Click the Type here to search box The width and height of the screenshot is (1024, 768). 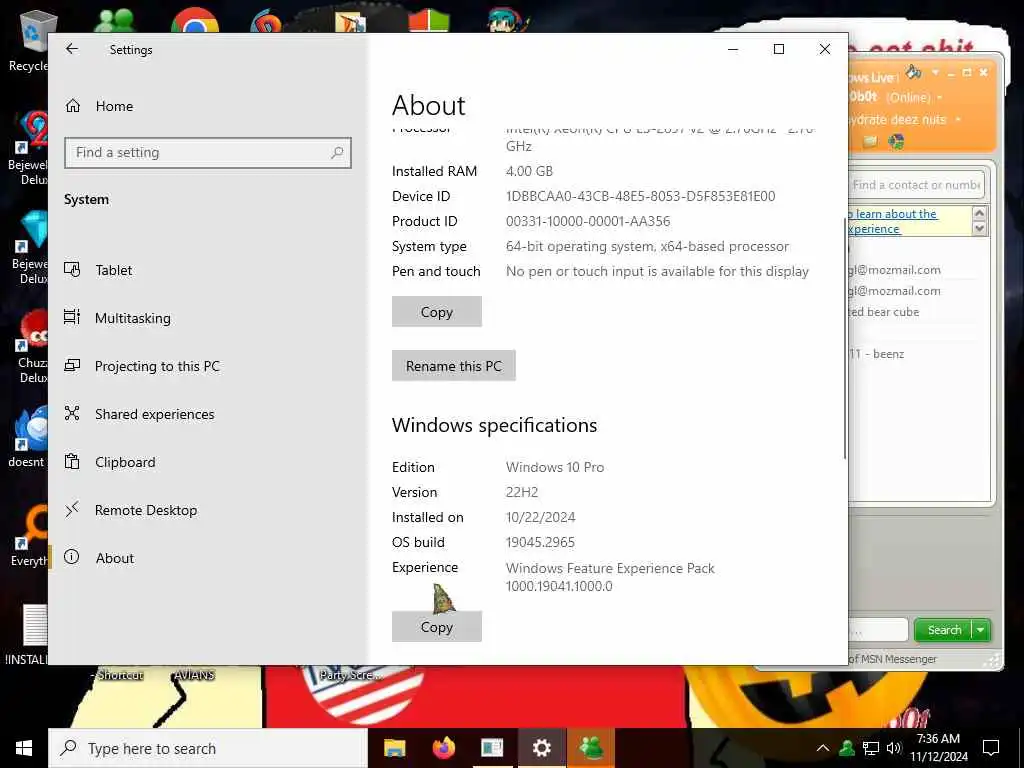(208, 748)
